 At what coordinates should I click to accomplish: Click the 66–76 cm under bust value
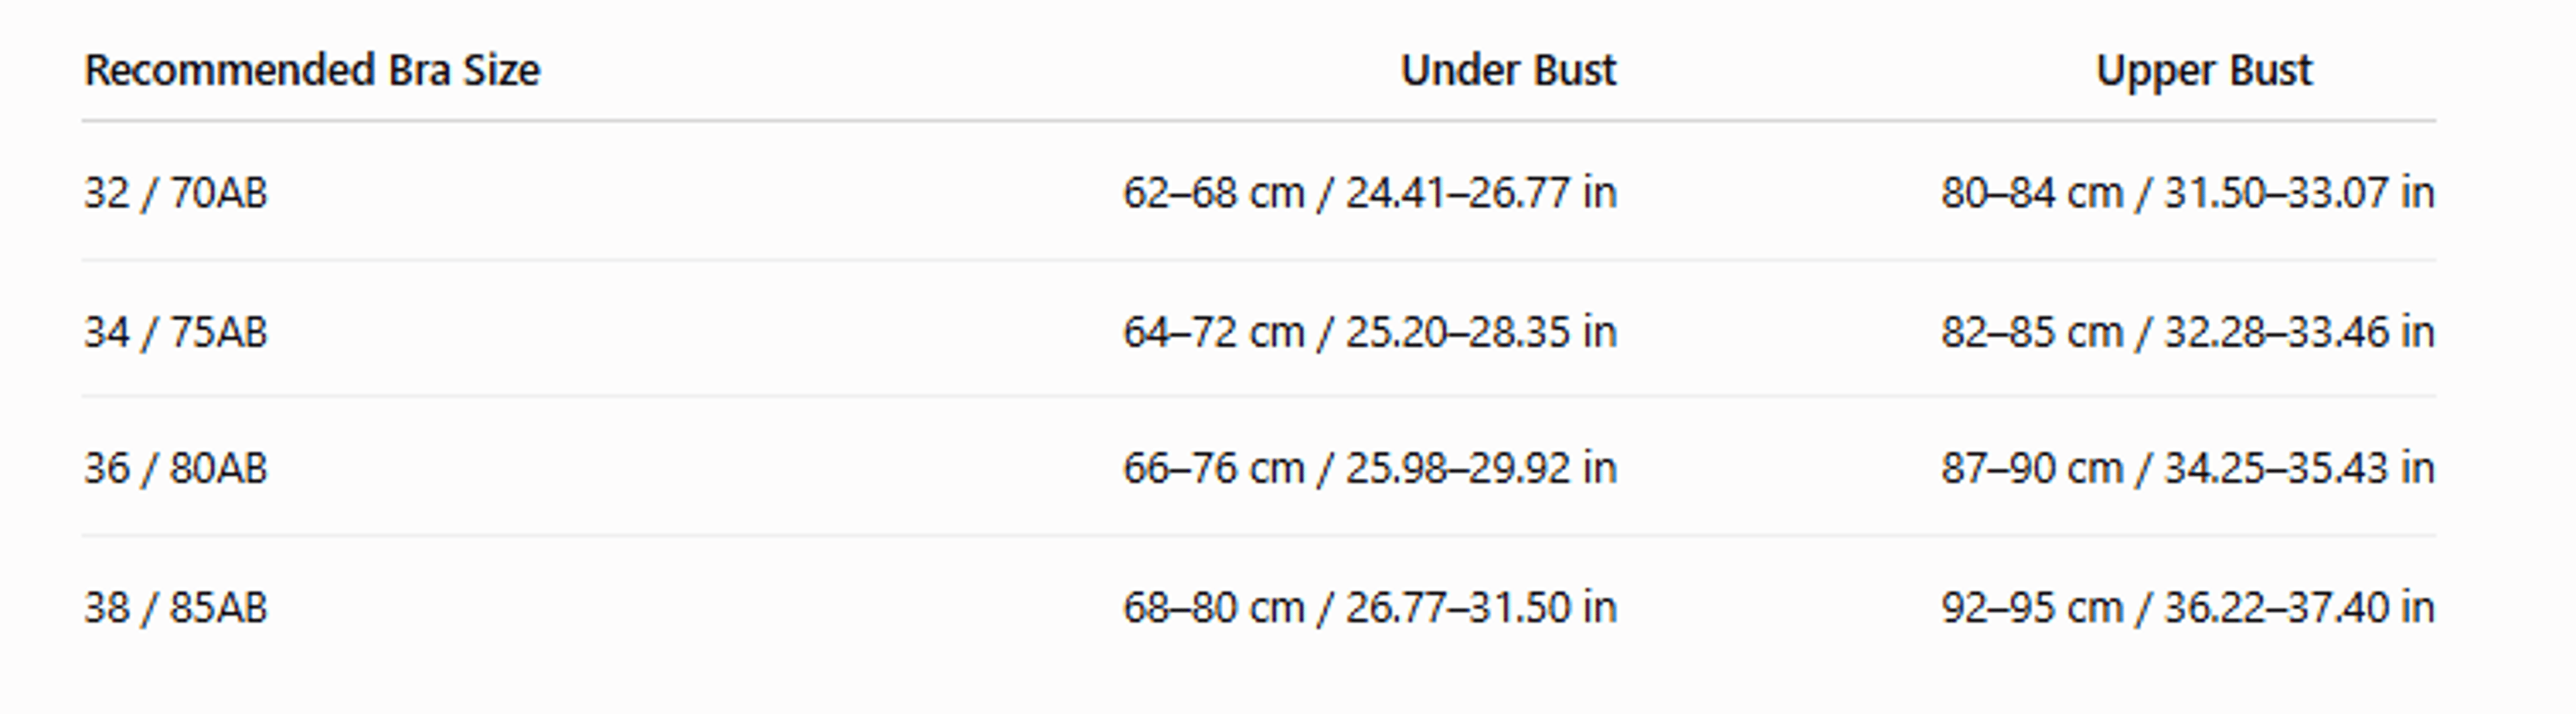coord(1214,468)
